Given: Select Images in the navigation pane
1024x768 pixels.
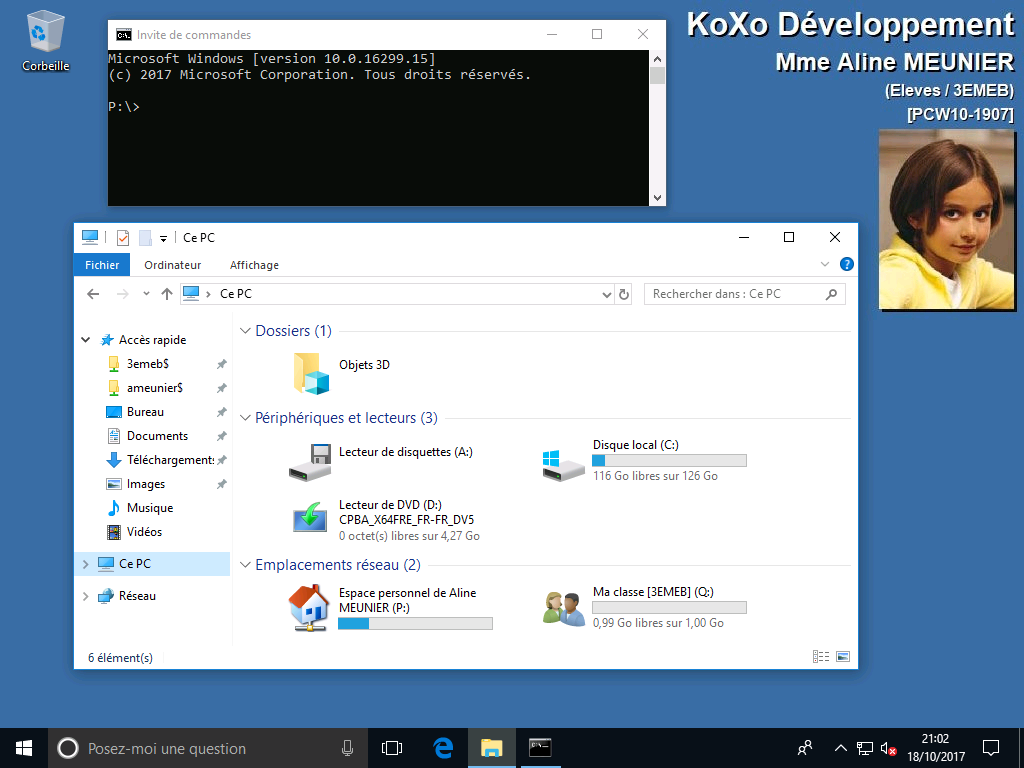Looking at the screenshot, I should coord(146,484).
